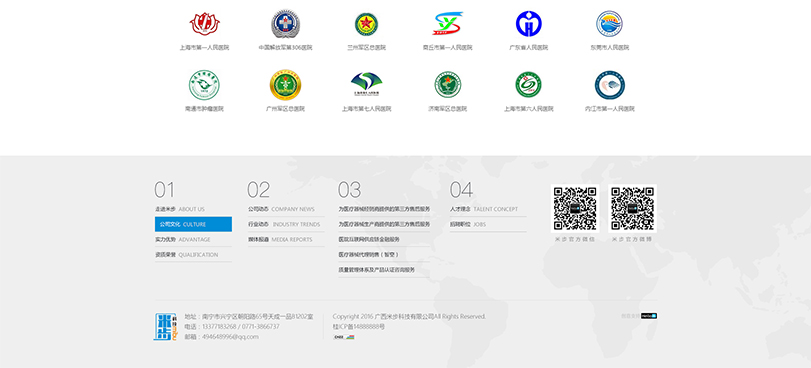
Task: Click the green bird circular hospital logo
Action: tap(204, 85)
